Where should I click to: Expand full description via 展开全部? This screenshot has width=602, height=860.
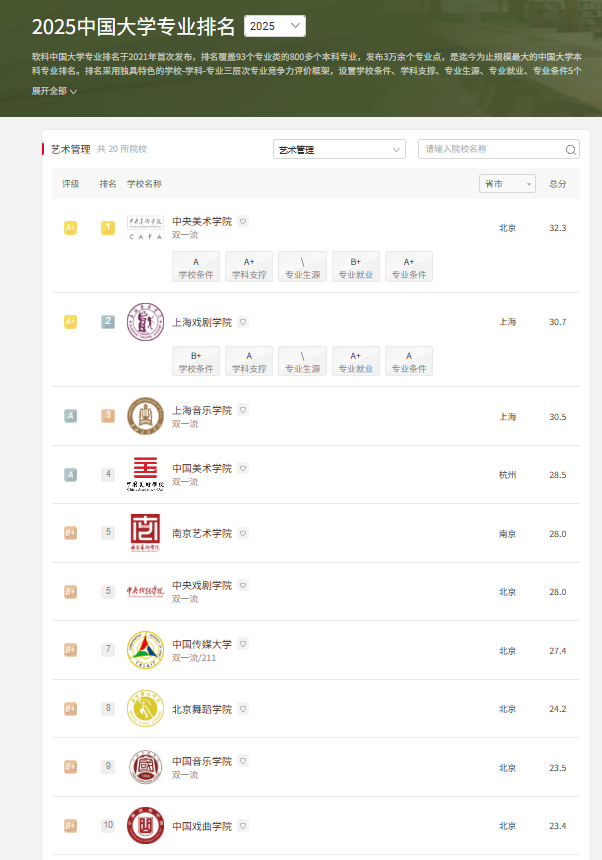click(x=54, y=91)
